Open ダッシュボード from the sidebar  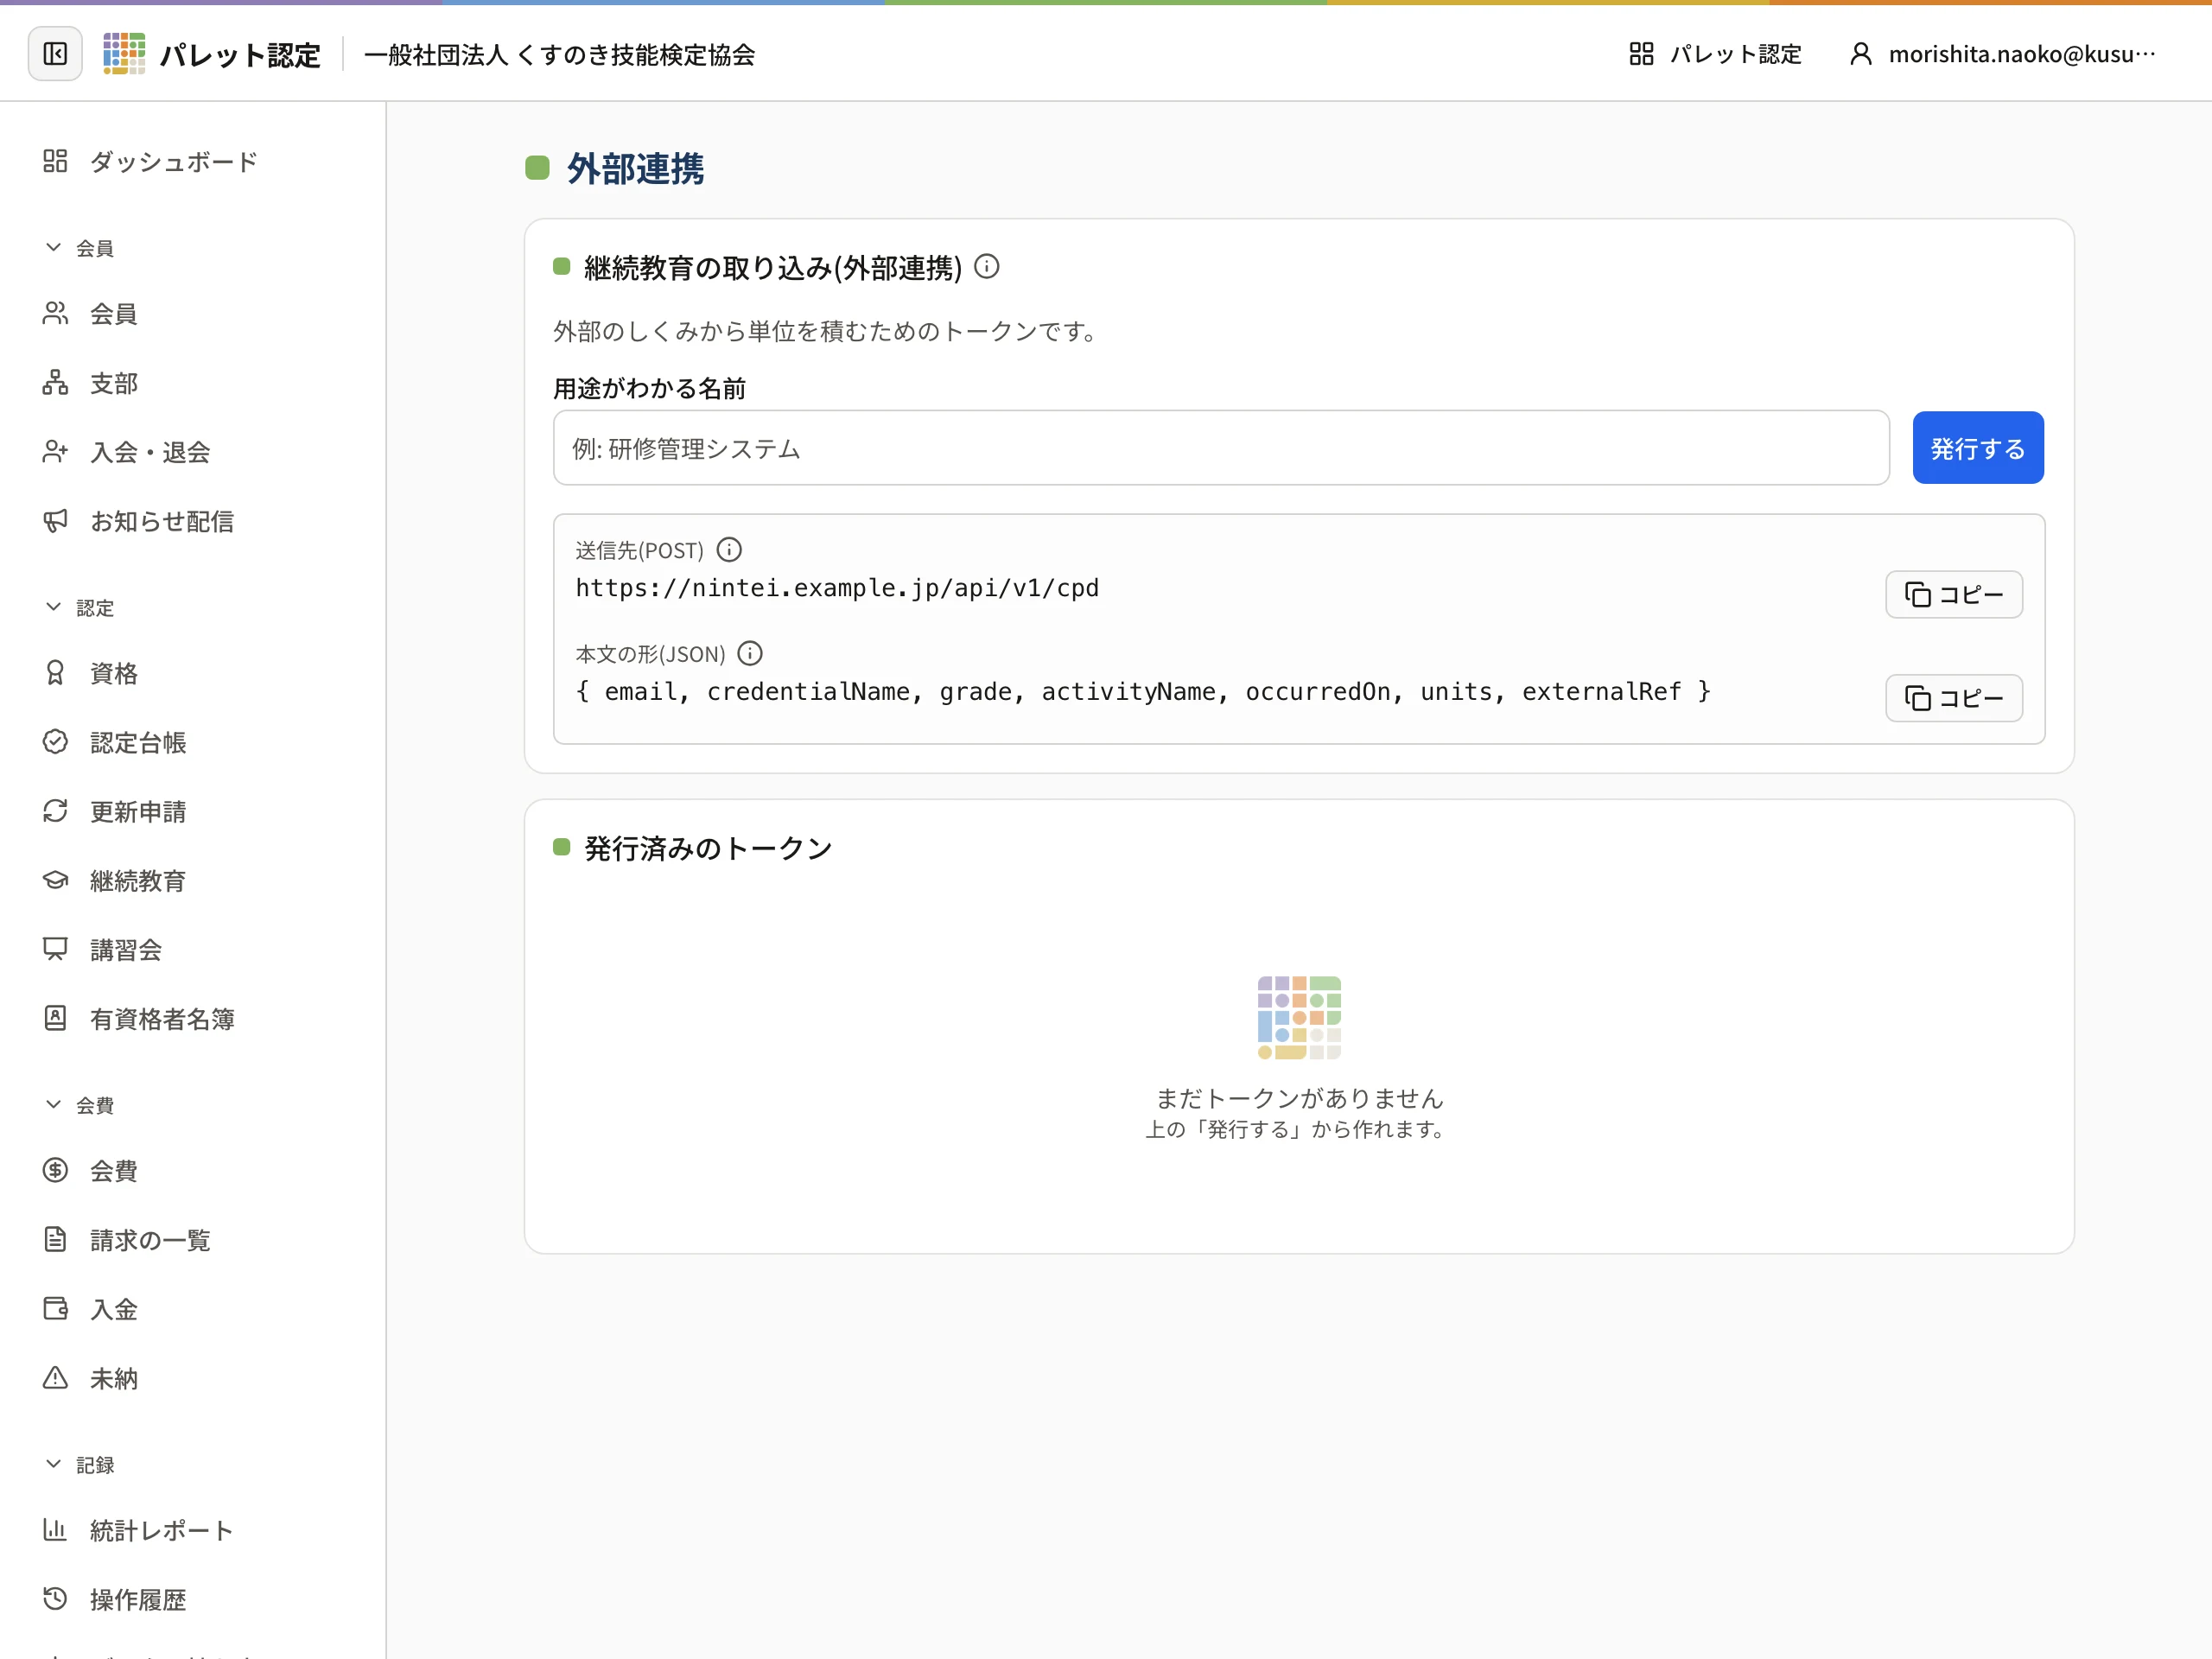tap(193, 161)
